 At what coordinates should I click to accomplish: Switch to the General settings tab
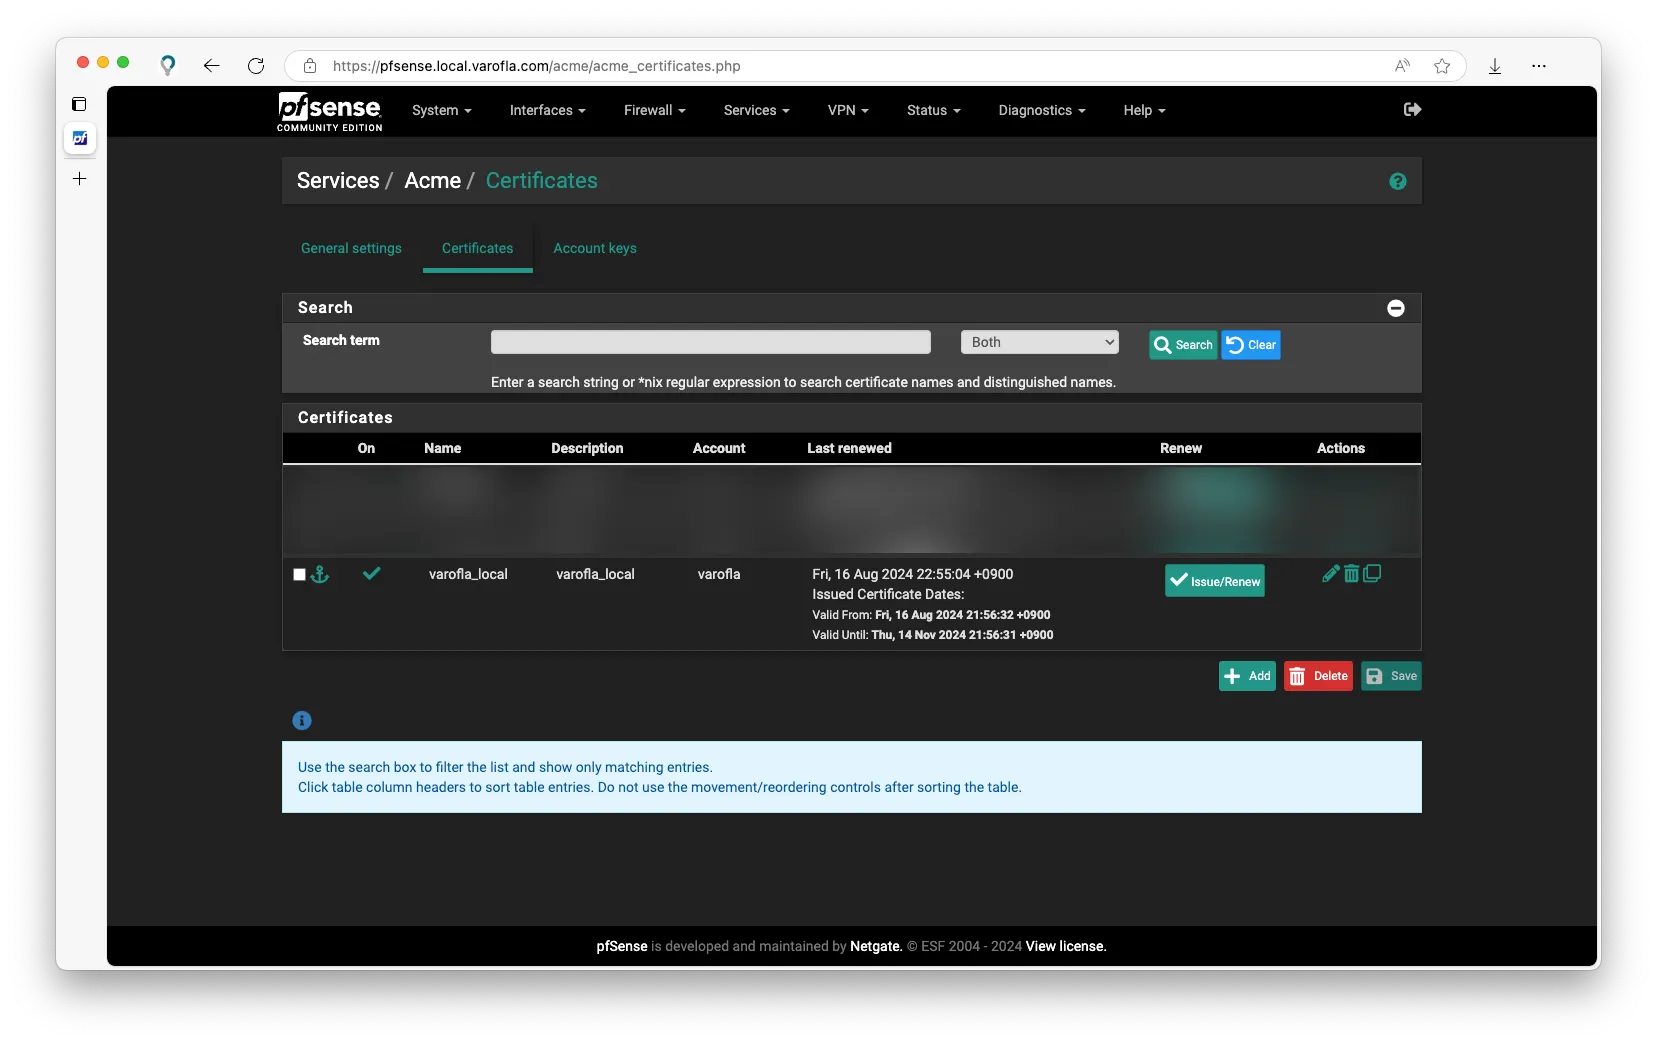351,248
